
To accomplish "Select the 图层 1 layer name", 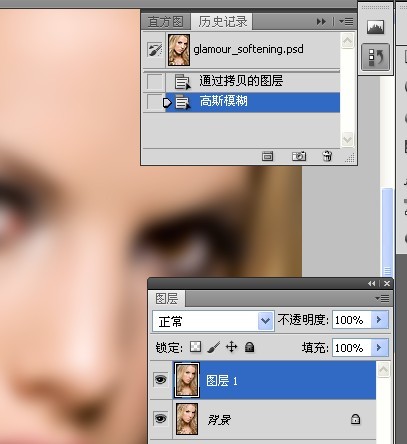I will coord(222,380).
